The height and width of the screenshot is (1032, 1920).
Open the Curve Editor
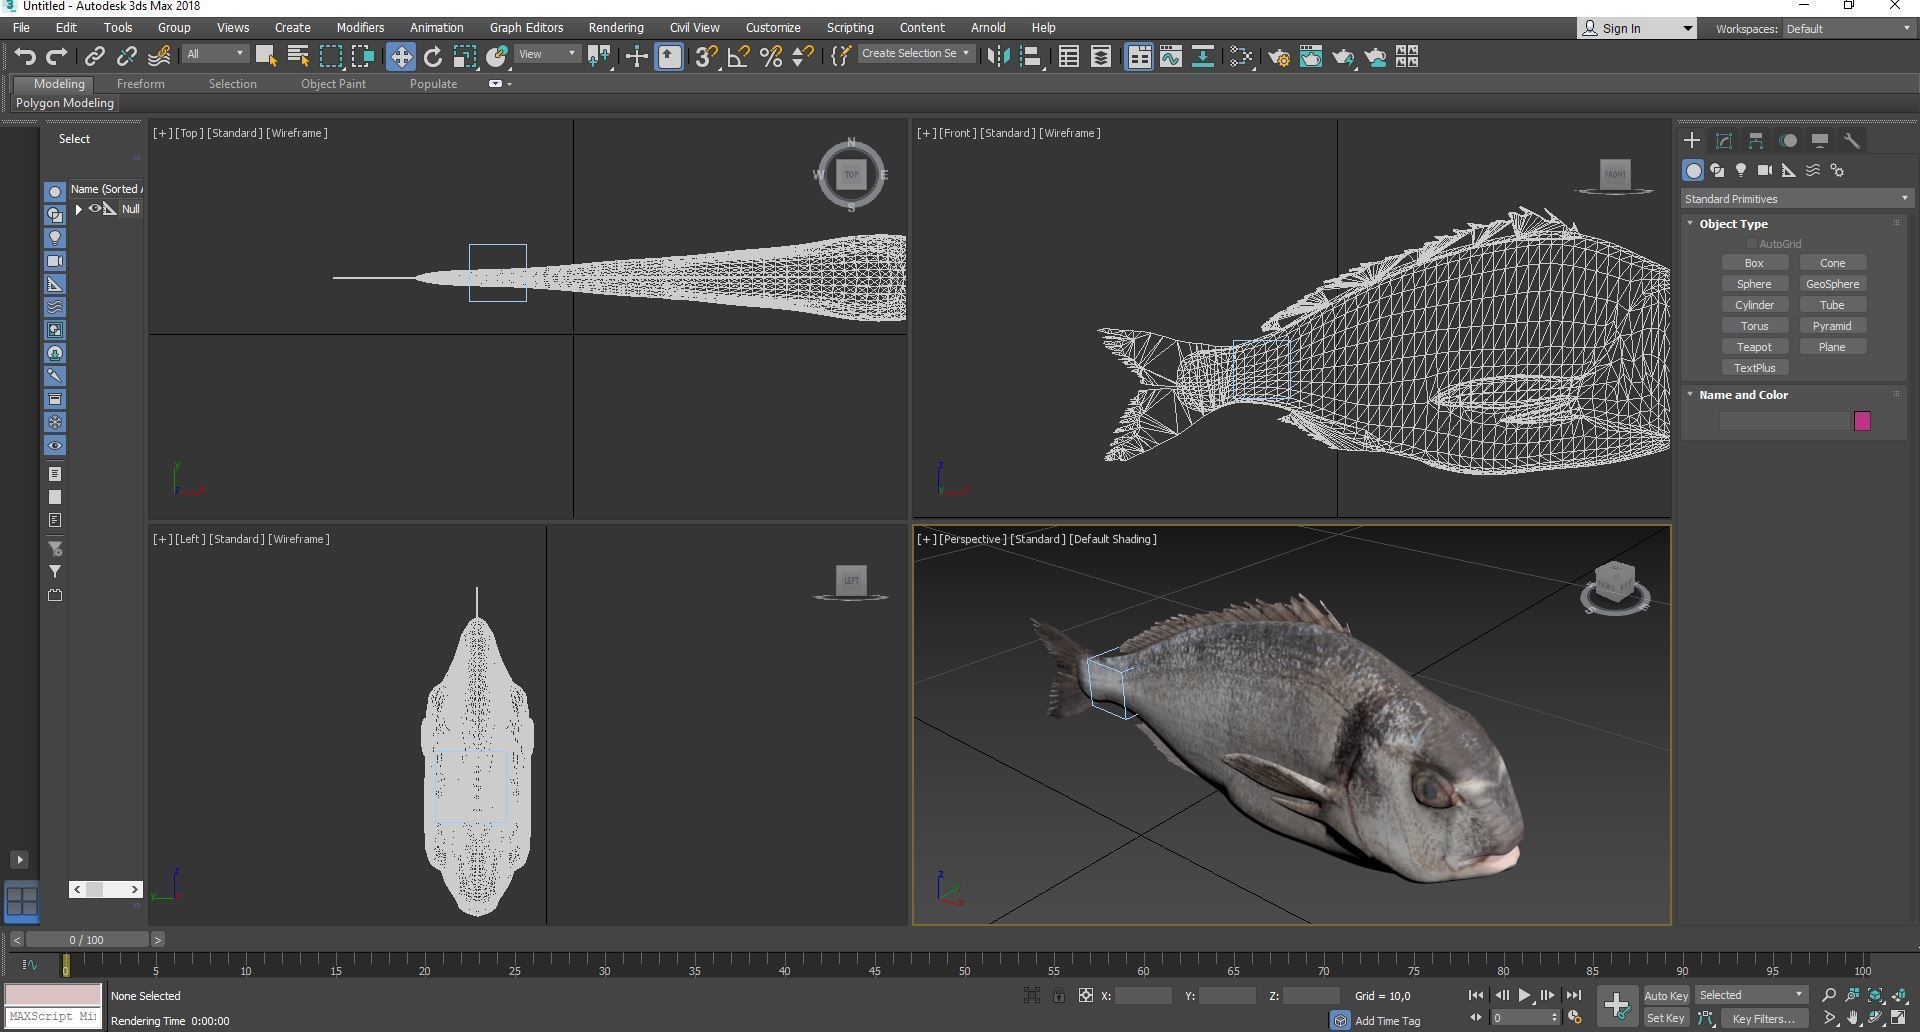pyautogui.click(x=1171, y=56)
